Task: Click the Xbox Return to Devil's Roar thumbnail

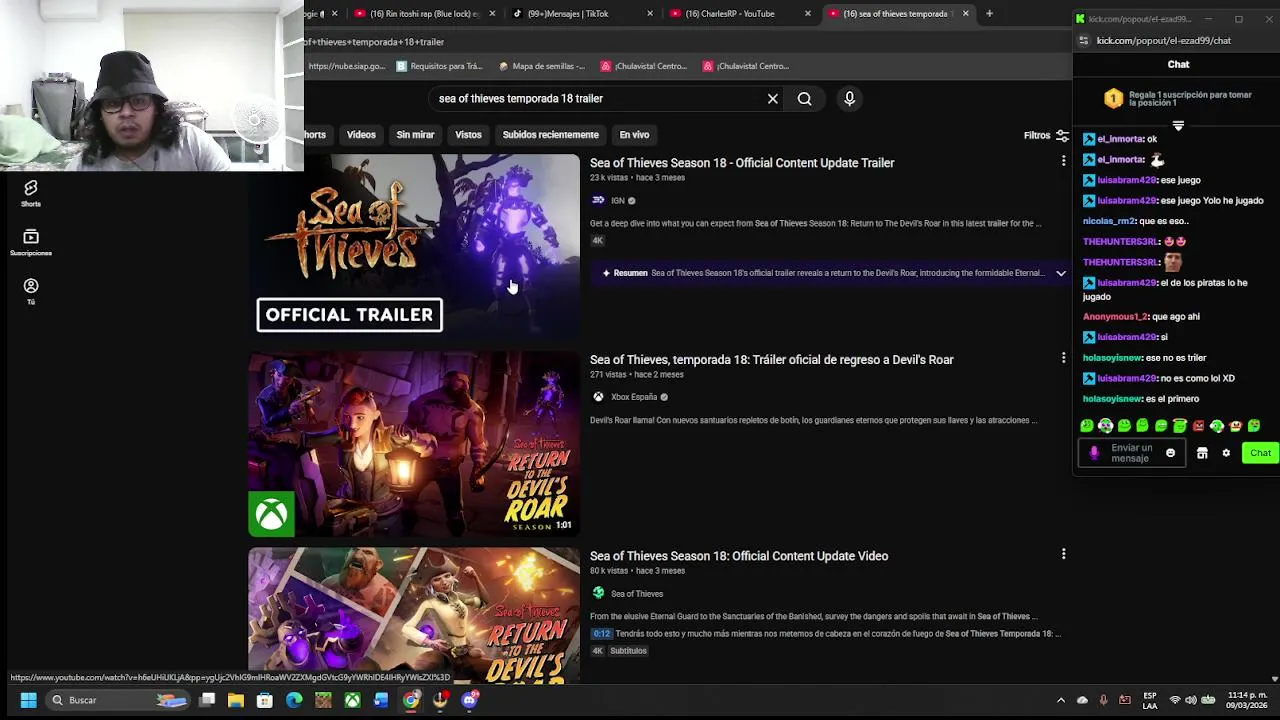Action: pos(414,444)
